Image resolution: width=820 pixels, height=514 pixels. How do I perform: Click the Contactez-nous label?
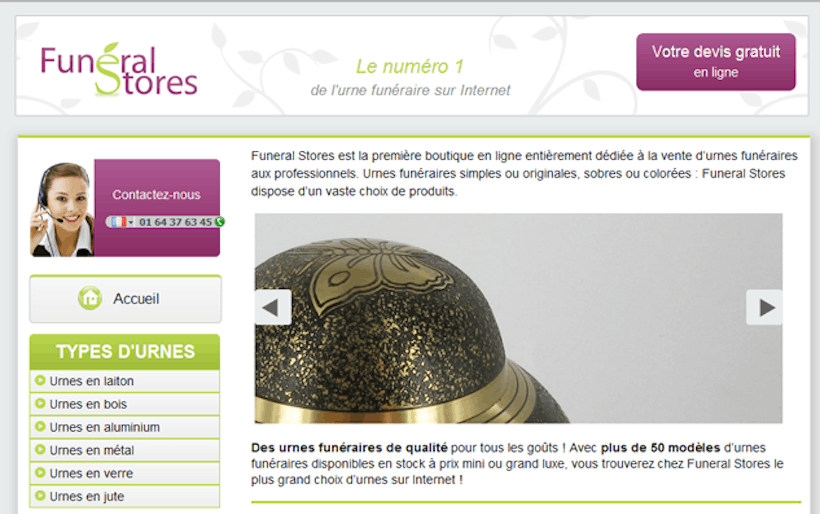[x=156, y=195]
